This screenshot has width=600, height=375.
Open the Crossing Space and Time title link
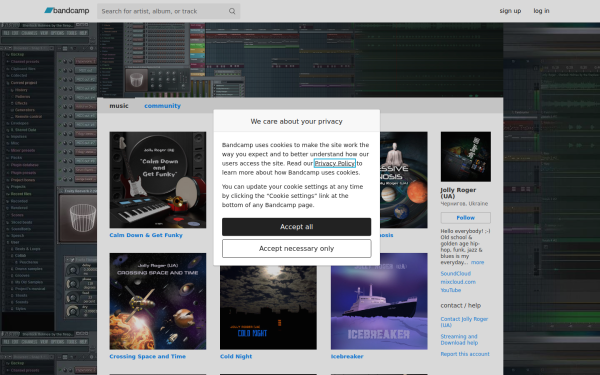pos(147,356)
